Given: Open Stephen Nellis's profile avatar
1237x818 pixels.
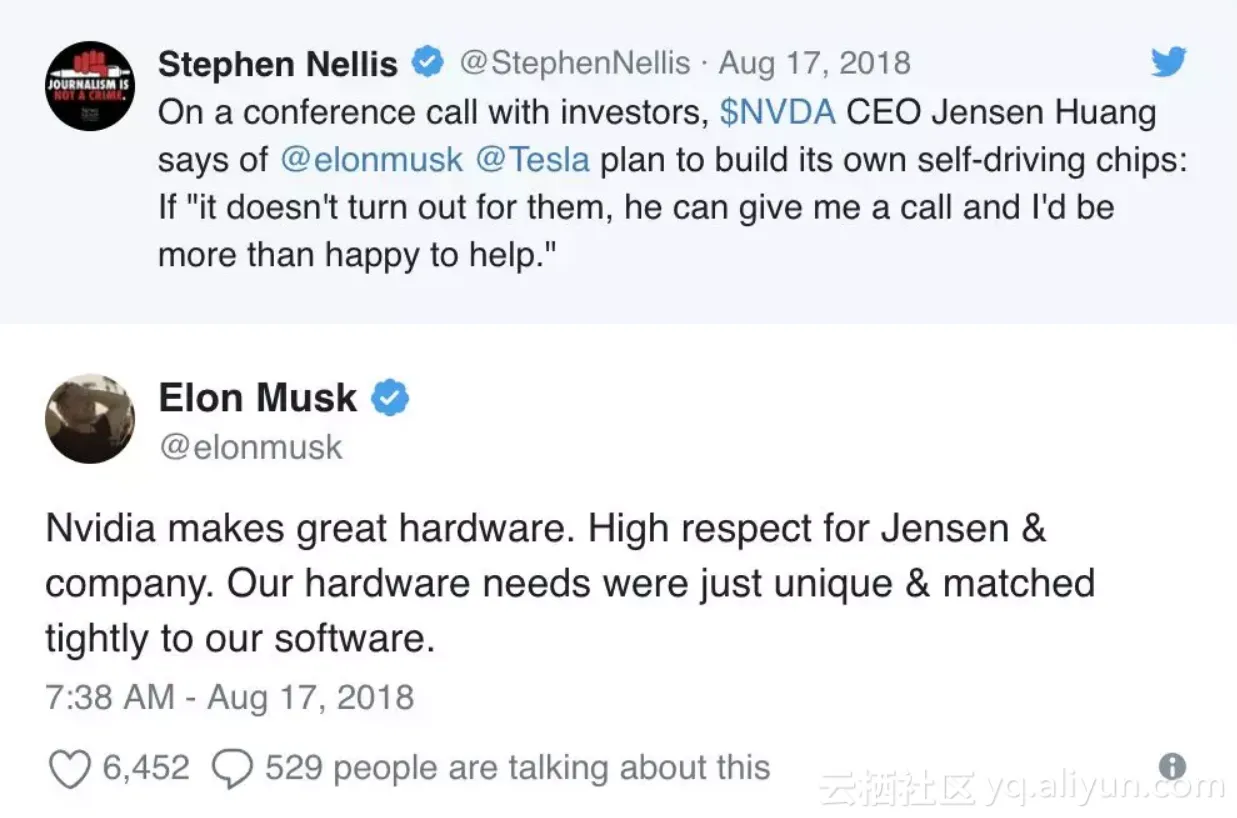Looking at the screenshot, I should coord(90,86).
